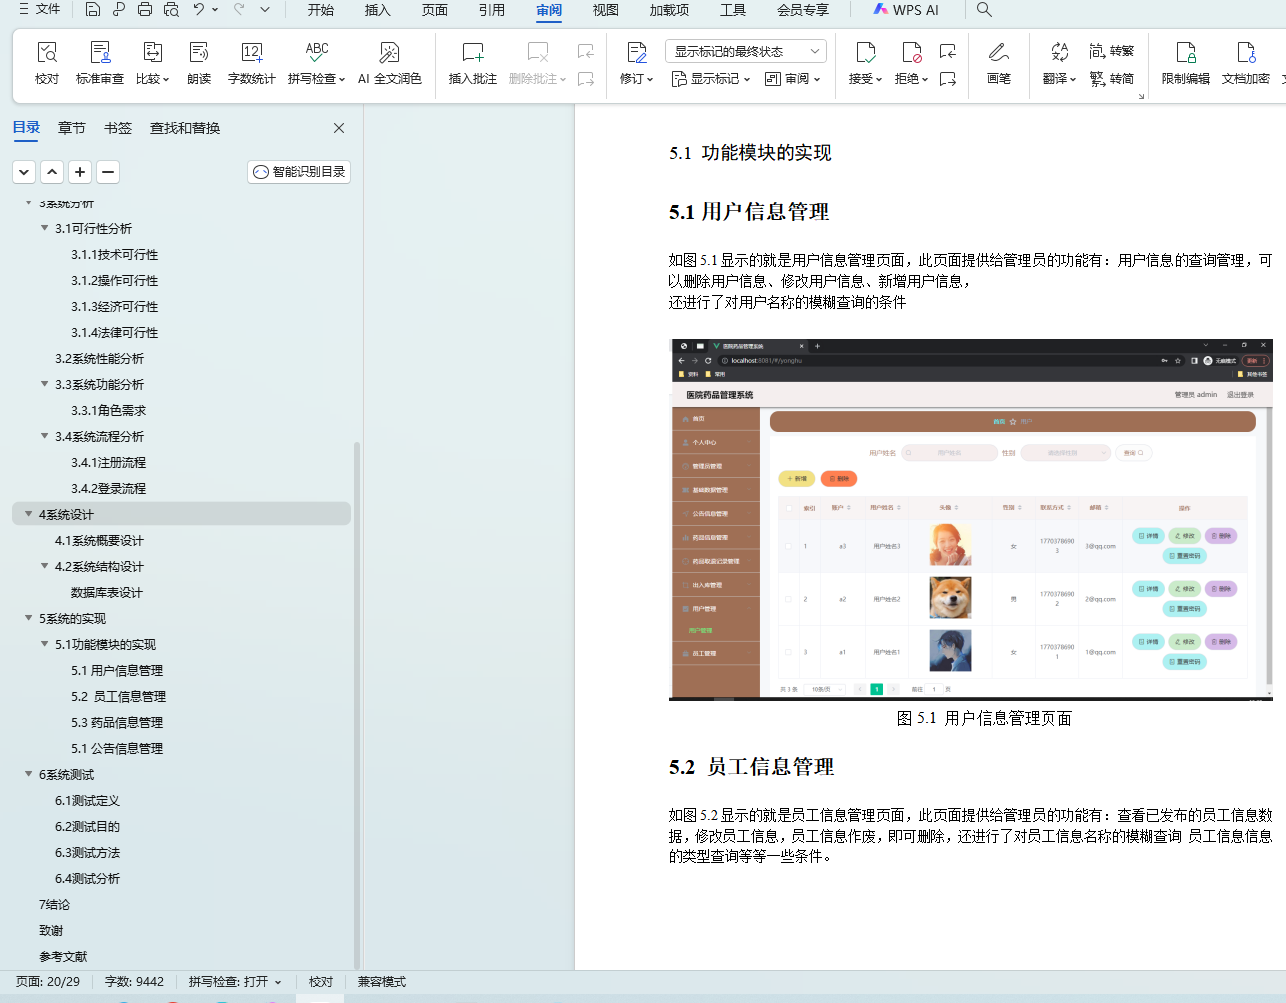Open the 显示标记的最终状态 dropdown
Viewport: 1286px width, 1003px height.
click(746, 51)
